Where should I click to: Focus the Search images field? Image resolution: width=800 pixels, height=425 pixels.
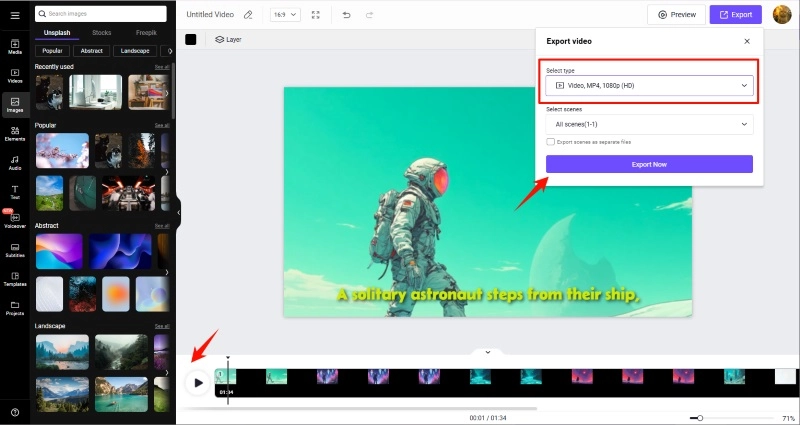point(101,14)
